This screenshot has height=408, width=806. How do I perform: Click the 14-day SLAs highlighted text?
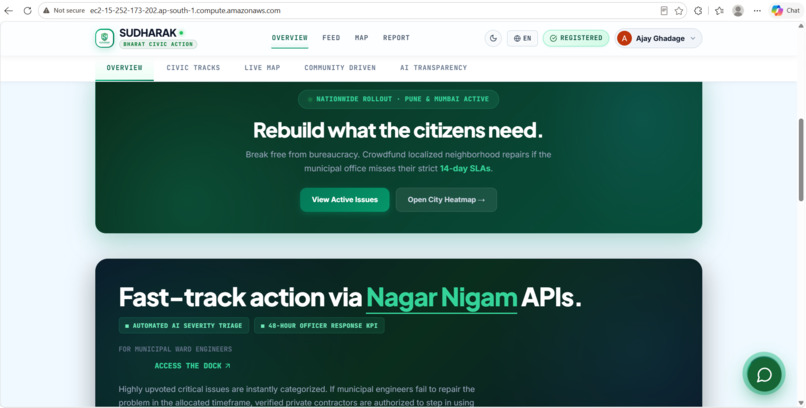coord(465,169)
